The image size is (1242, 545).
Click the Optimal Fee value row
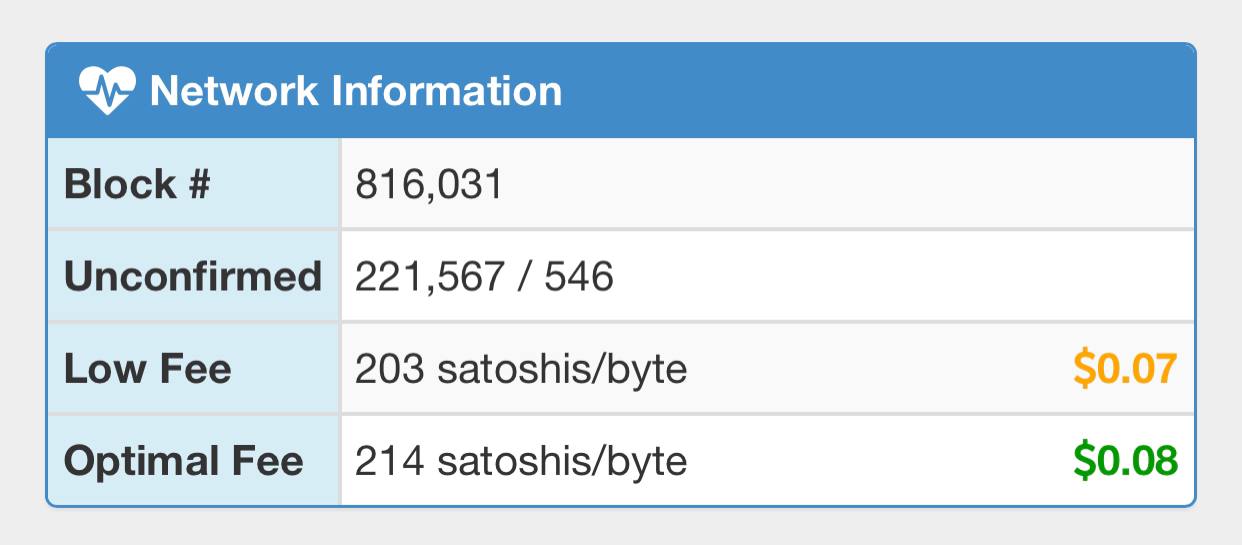[768, 460]
